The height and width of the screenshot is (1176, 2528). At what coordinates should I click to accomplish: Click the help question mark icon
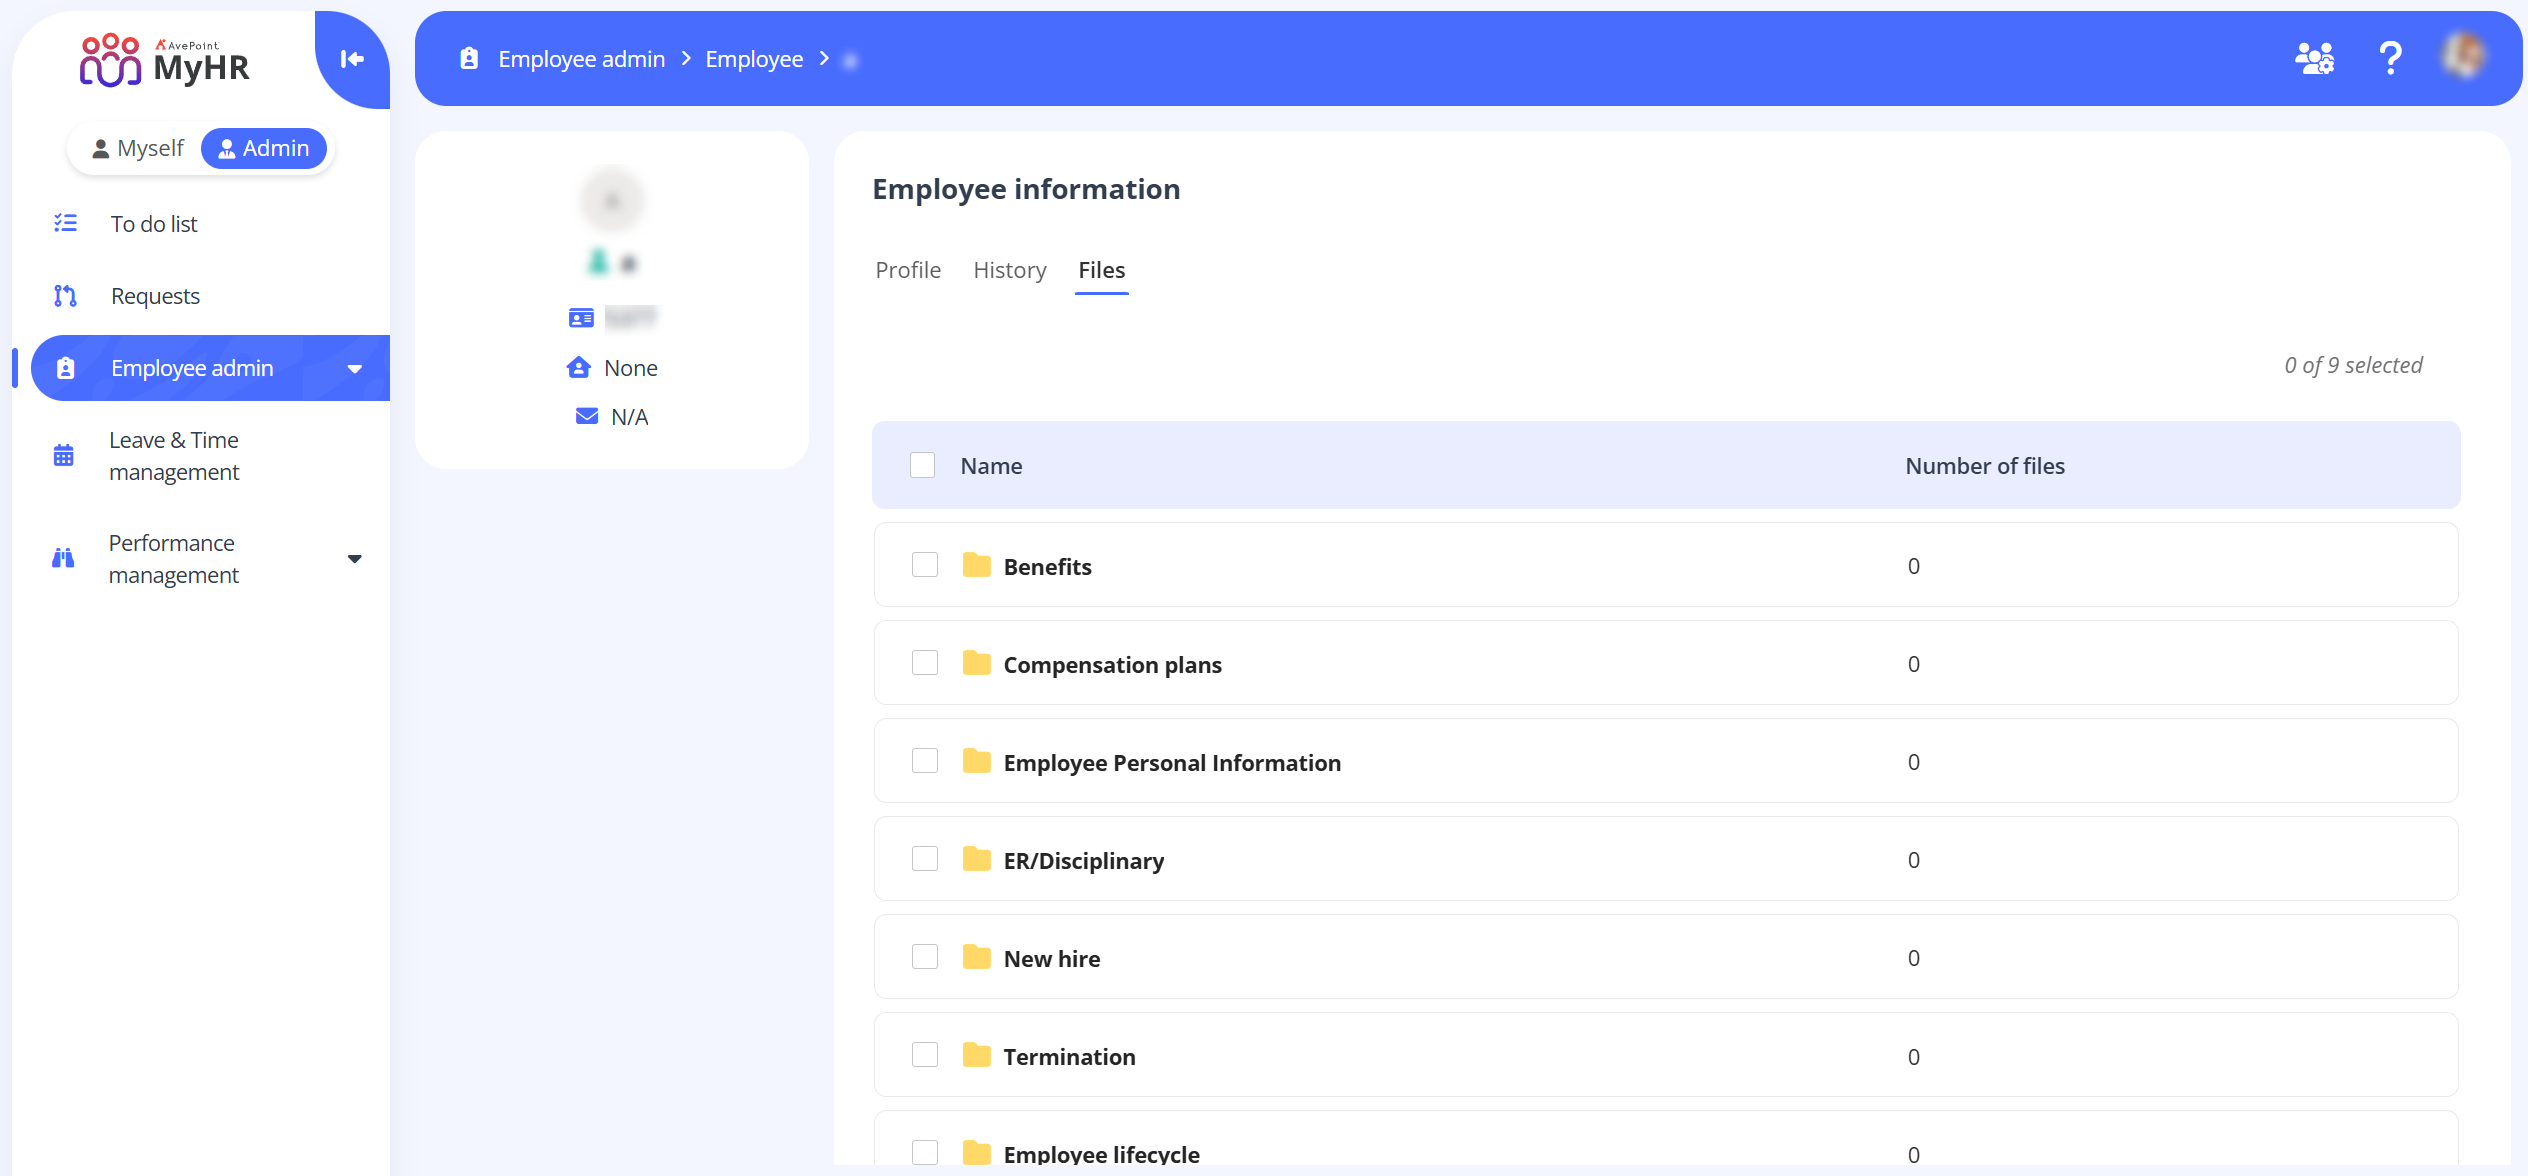pos(2390,59)
